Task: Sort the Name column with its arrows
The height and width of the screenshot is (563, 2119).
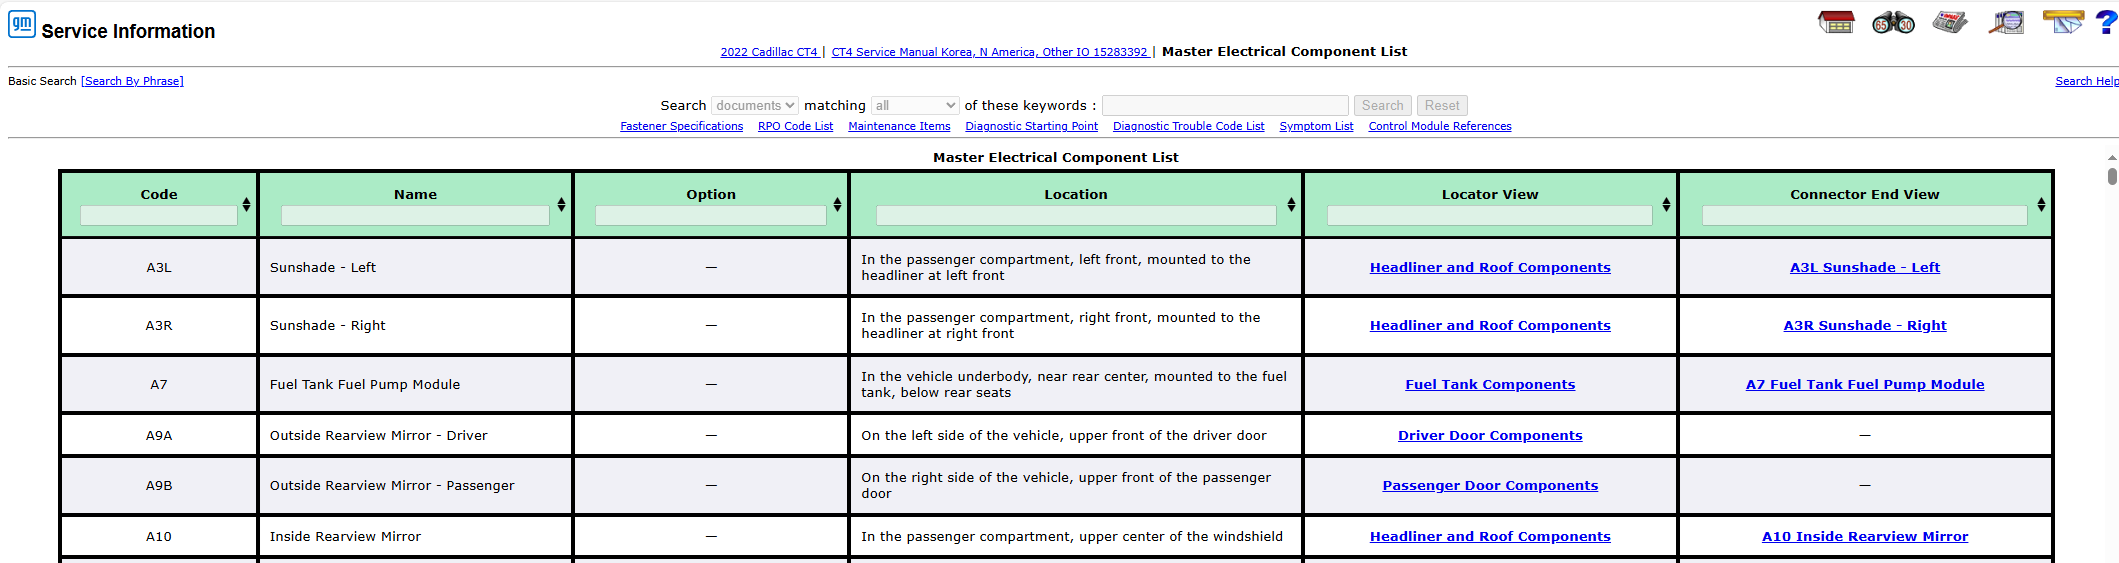Action: pos(561,204)
